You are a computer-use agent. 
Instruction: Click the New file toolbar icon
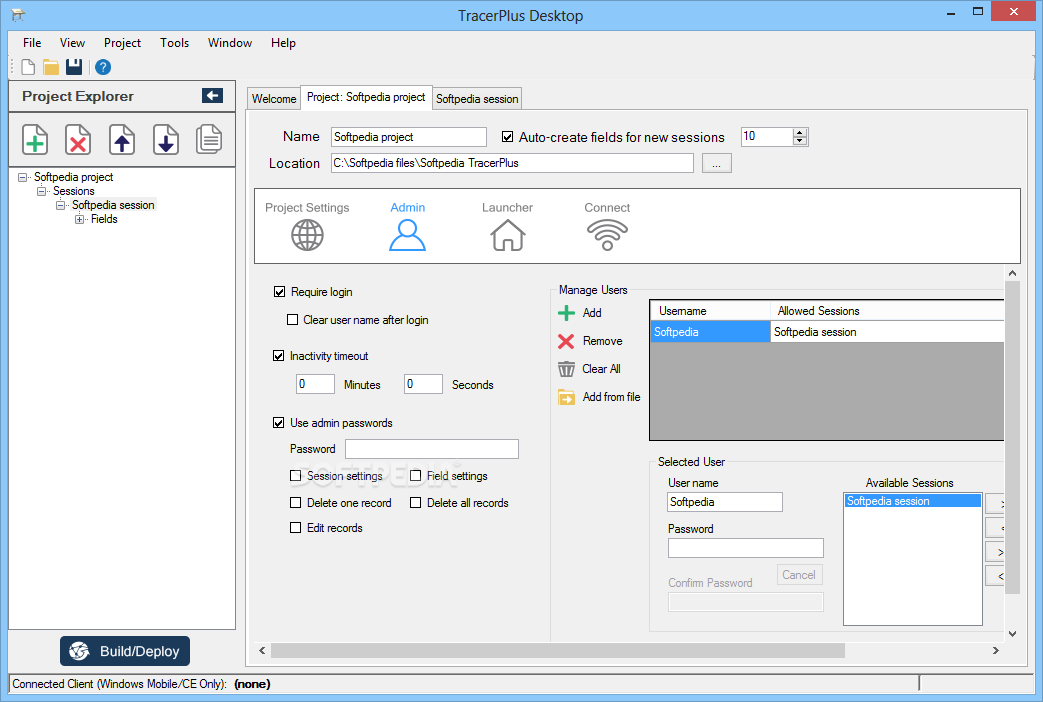pos(29,67)
